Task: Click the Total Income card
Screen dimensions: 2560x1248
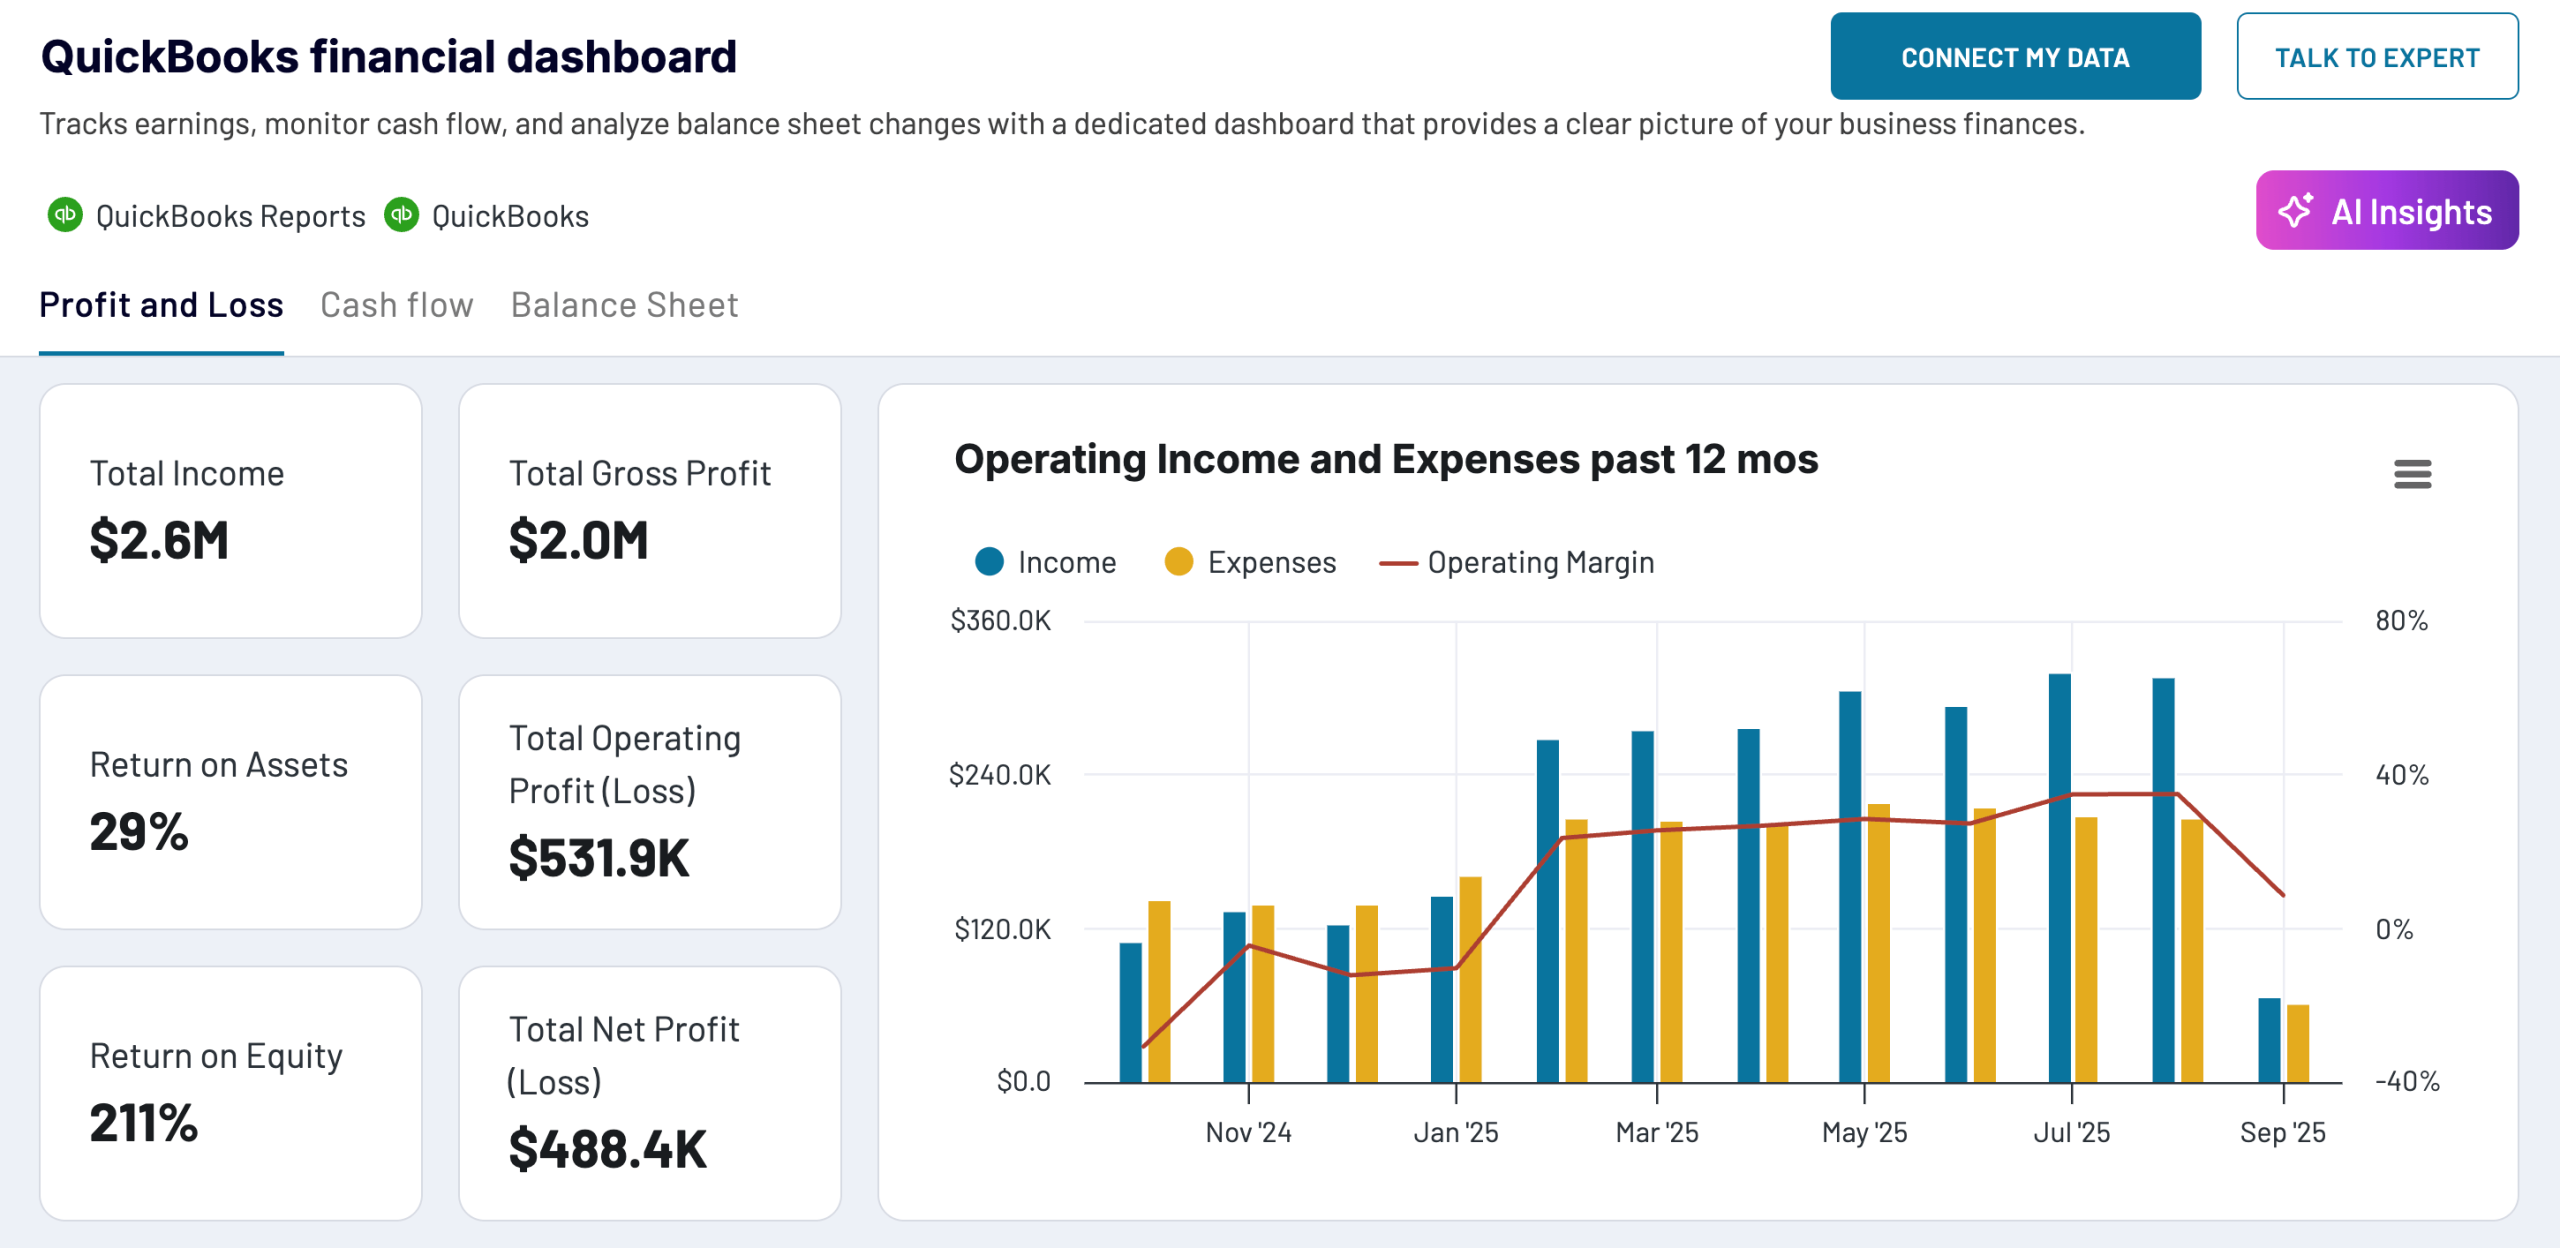Action: coord(230,511)
